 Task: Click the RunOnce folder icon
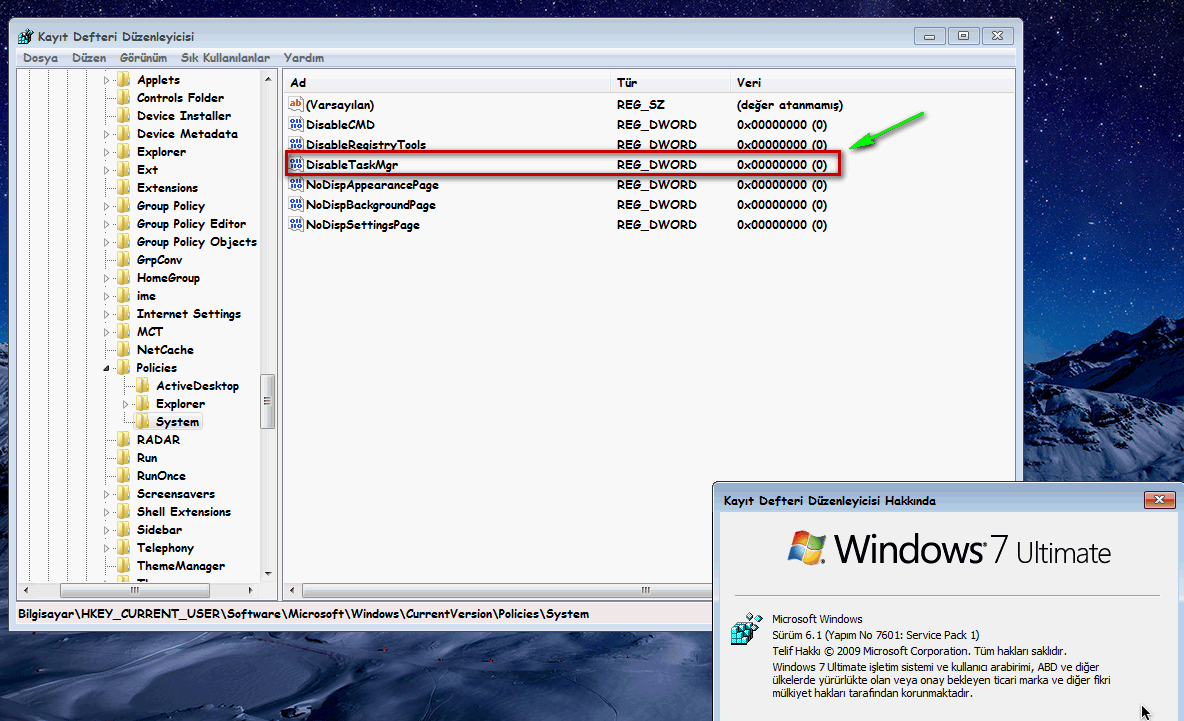point(124,476)
